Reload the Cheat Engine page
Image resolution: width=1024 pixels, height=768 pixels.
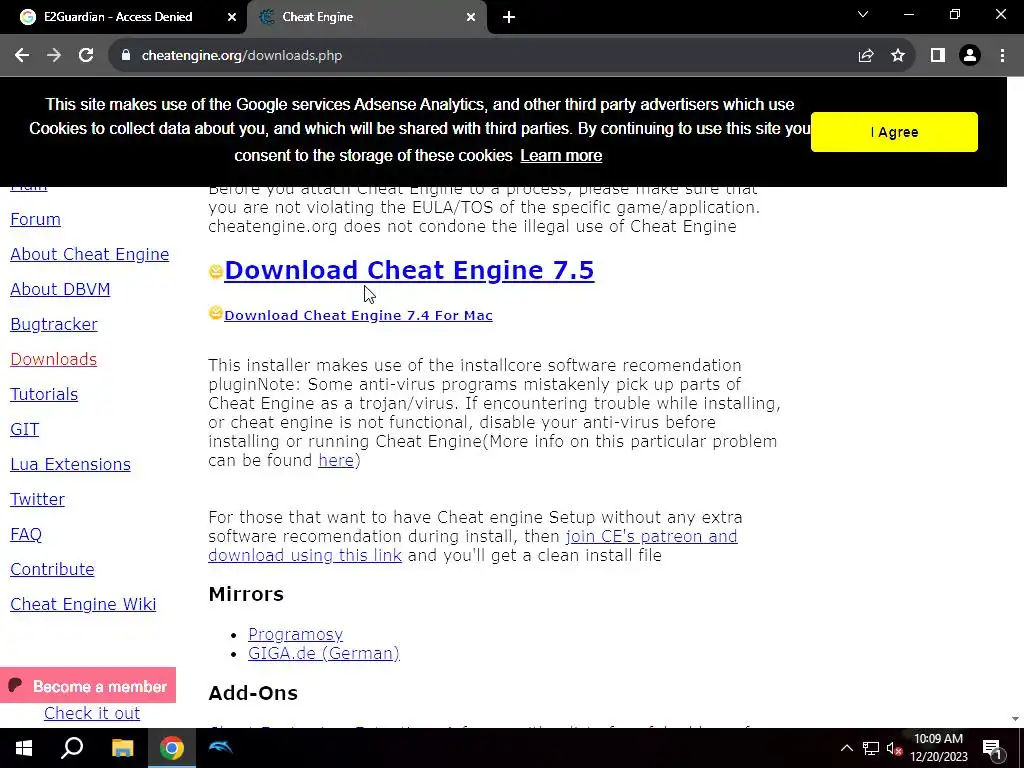[x=86, y=56]
